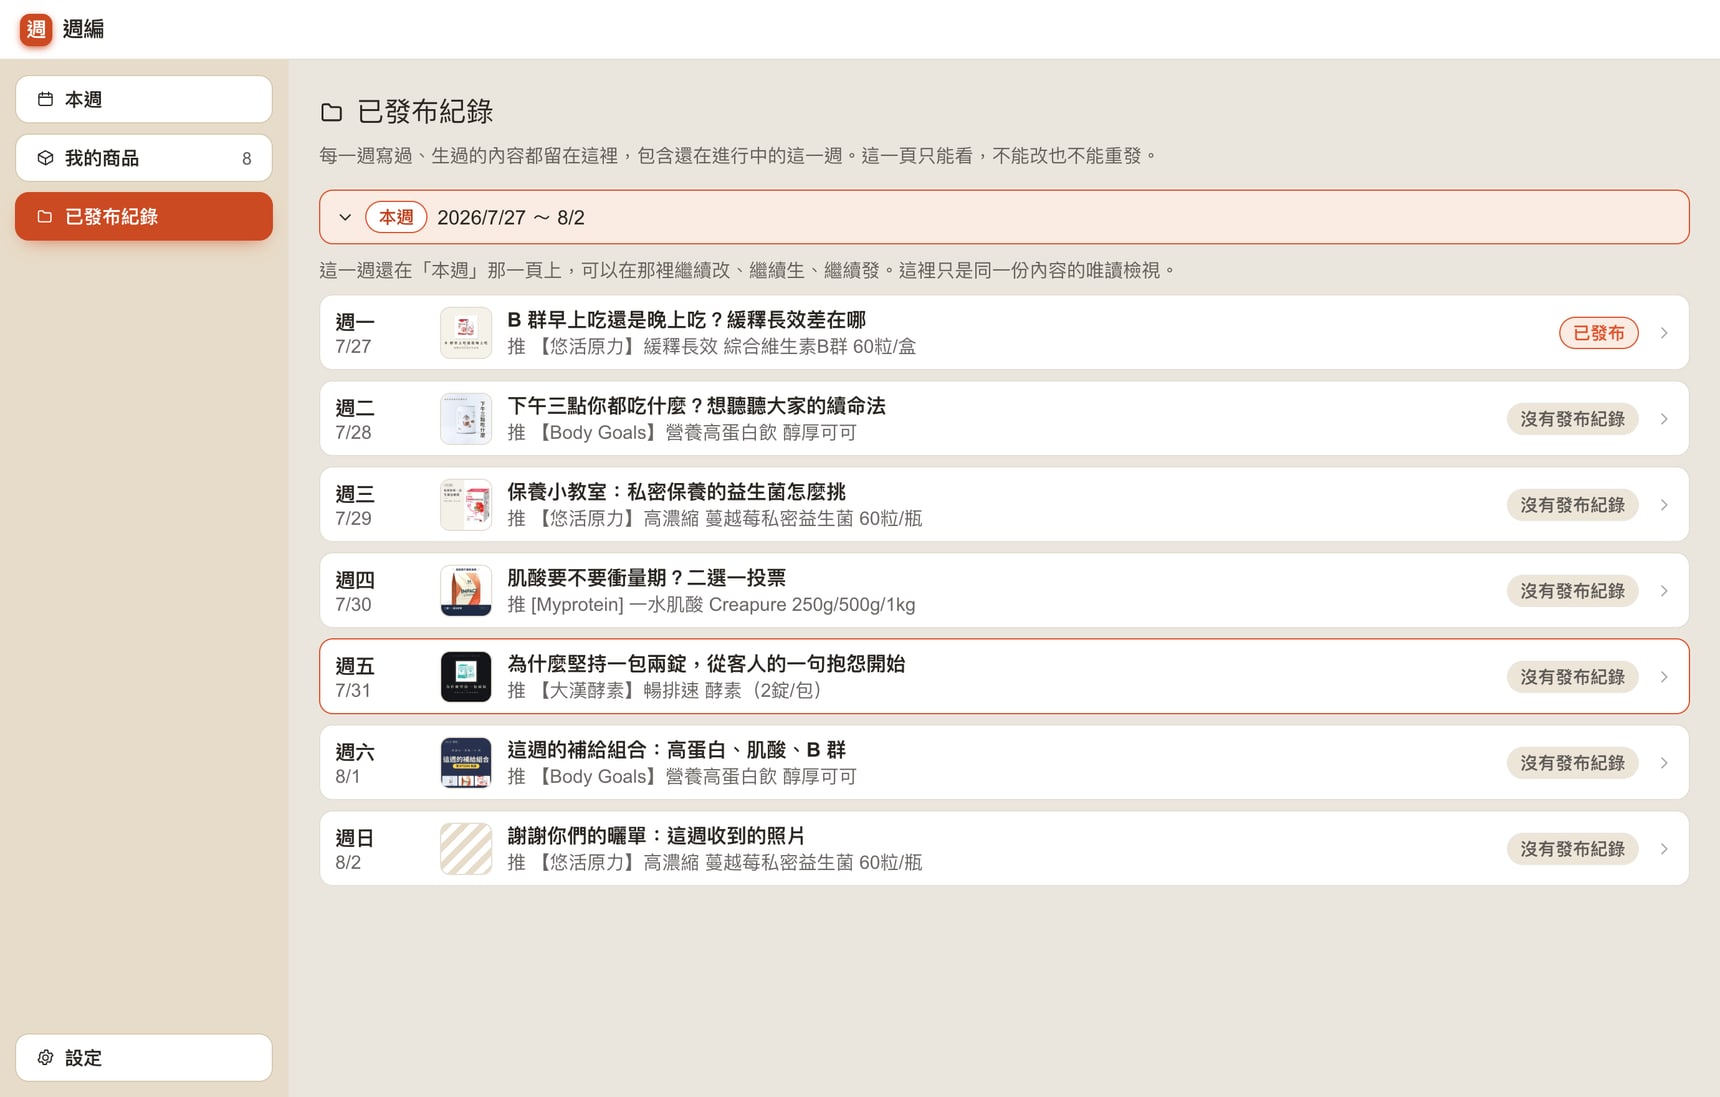Open the thumbnail of 這週的補給組合 post
The image size is (1720, 1097).
[x=466, y=763]
